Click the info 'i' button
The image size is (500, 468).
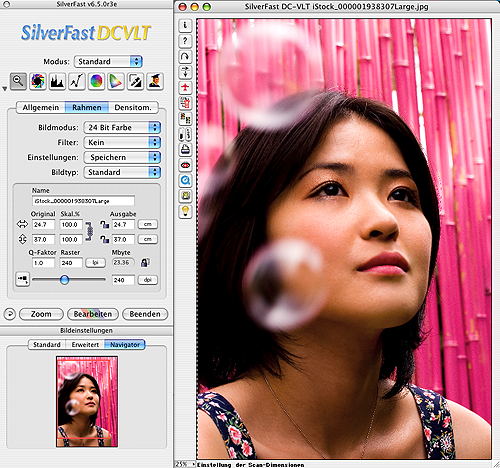click(x=185, y=25)
